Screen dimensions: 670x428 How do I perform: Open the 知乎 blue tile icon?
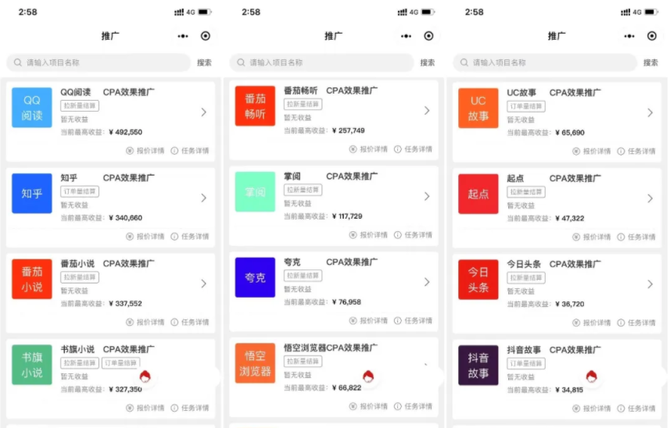click(x=32, y=193)
